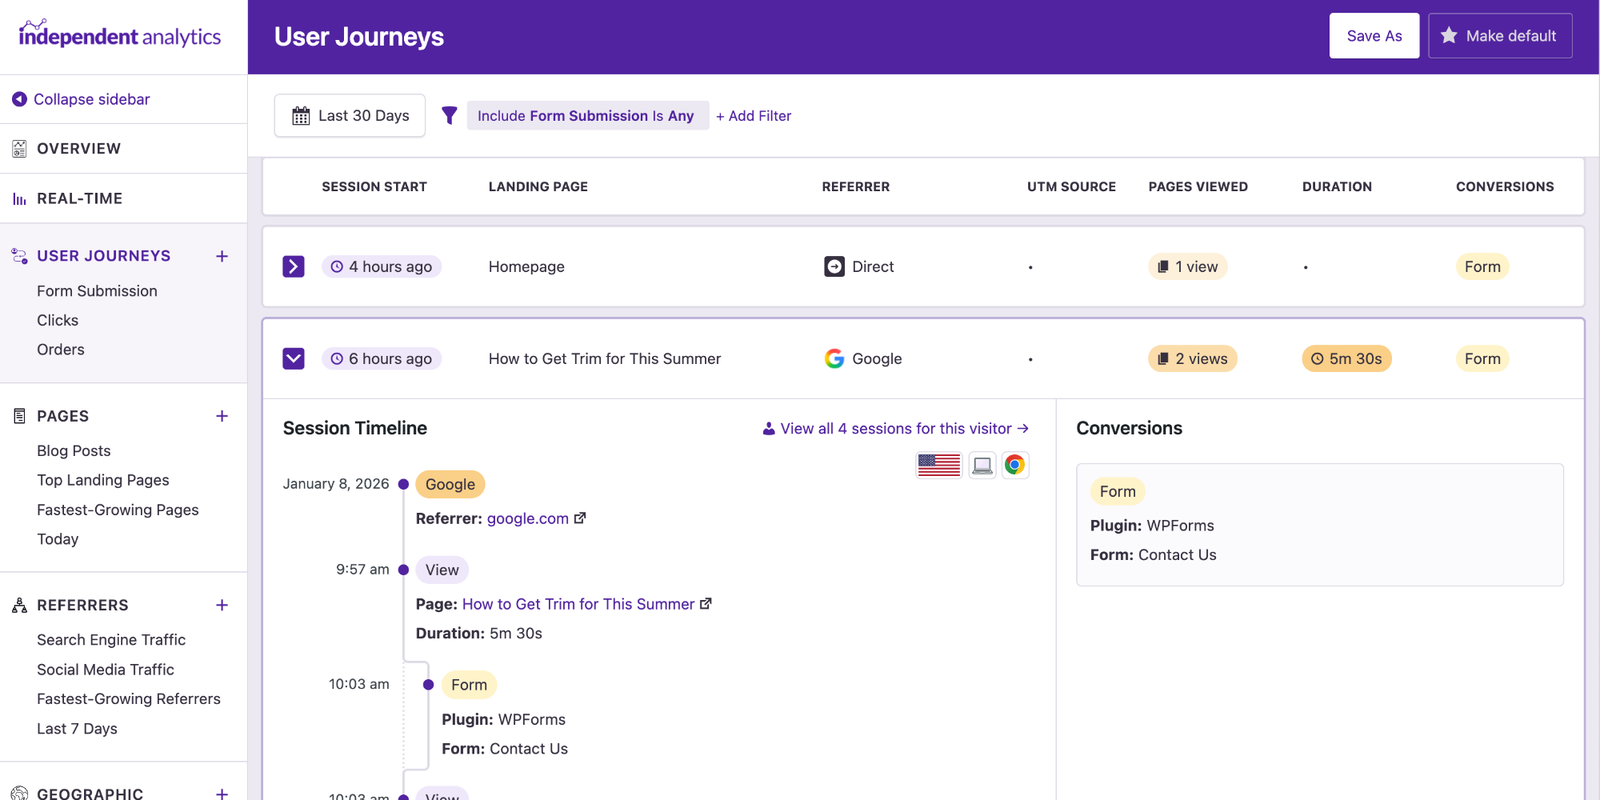Select the Social Media Traffic report
Screen dimensions: 1600x800
point(106,670)
